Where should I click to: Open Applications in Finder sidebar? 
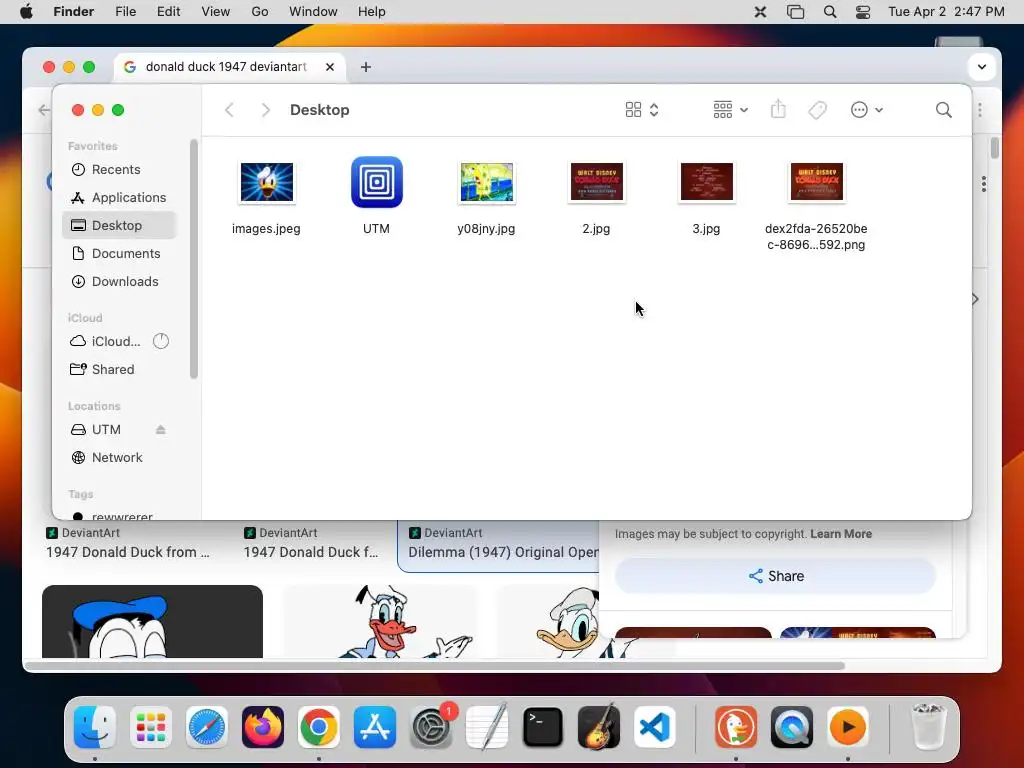[x=119, y=198]
